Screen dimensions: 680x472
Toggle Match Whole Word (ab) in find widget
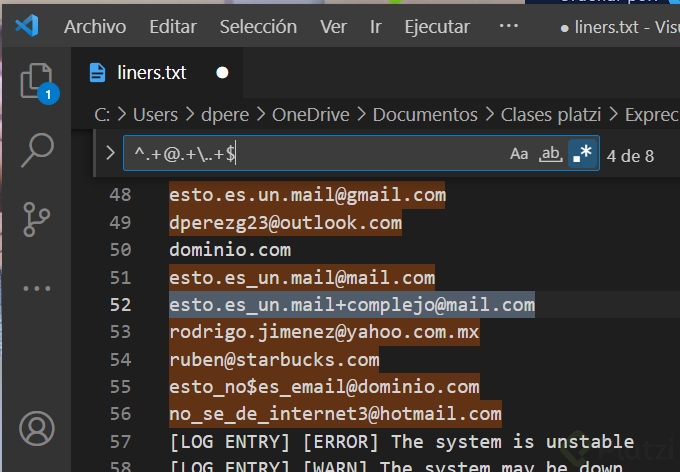click(x=550, y=154)
